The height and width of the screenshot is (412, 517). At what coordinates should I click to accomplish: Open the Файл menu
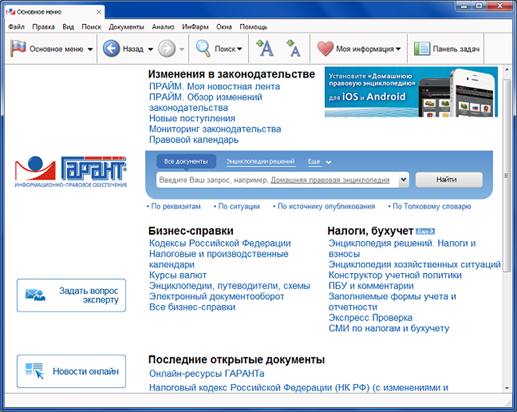tap(16, 27)
